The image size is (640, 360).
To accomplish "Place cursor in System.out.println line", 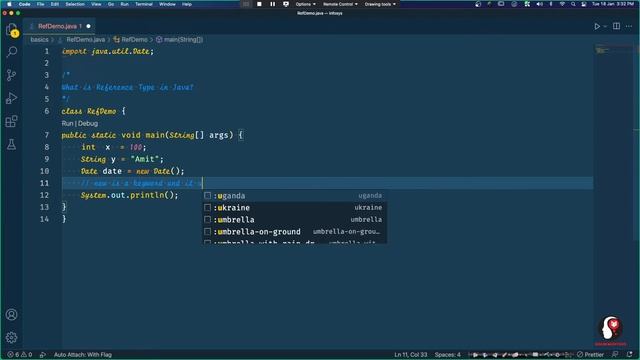I will [129, 195].
